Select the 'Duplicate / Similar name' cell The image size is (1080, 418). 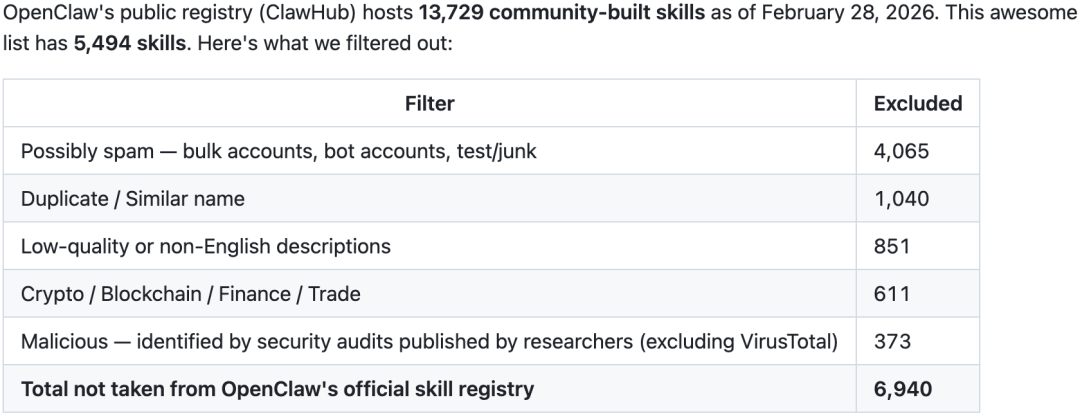pos(133,198)
